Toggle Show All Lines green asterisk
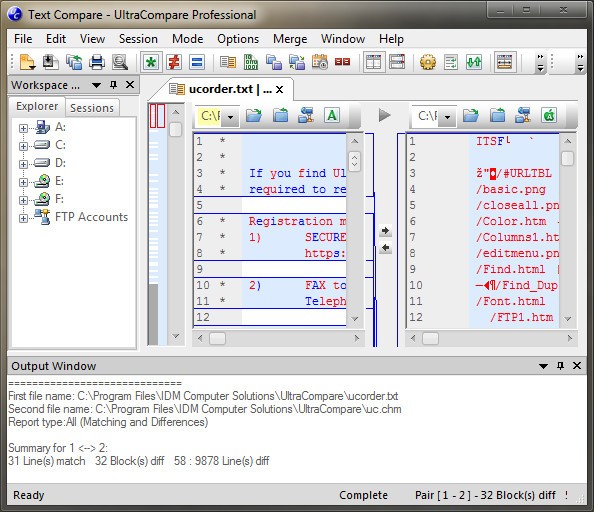This screenshot has height=512, width=594. point(151,62)
